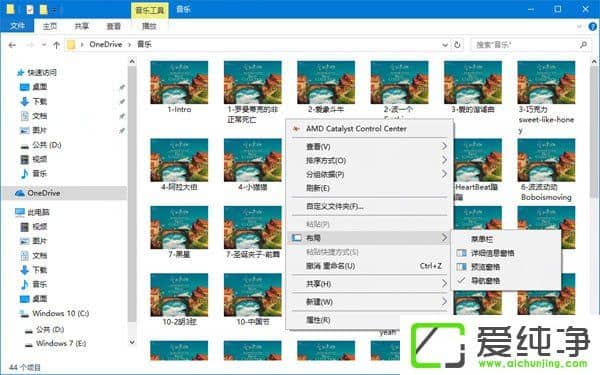The height and width of the screenshot is (375, 600).
Task: Click the up-one-level arrow
Action: [56, 45]
